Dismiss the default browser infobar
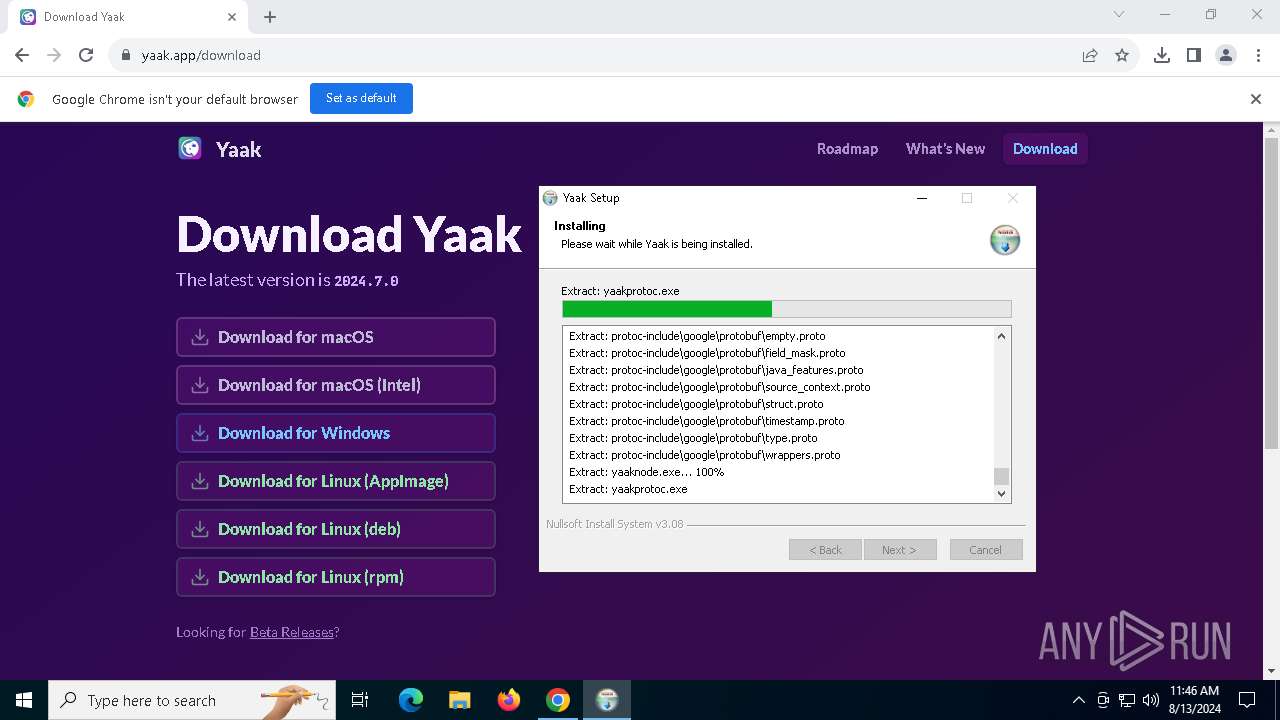This screenshot has width=1280, height=720. point(1256,99)
